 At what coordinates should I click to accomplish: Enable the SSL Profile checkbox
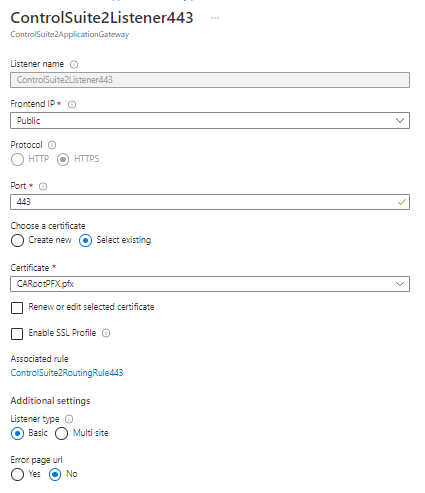pyautogui.click(x=17, y=334)
